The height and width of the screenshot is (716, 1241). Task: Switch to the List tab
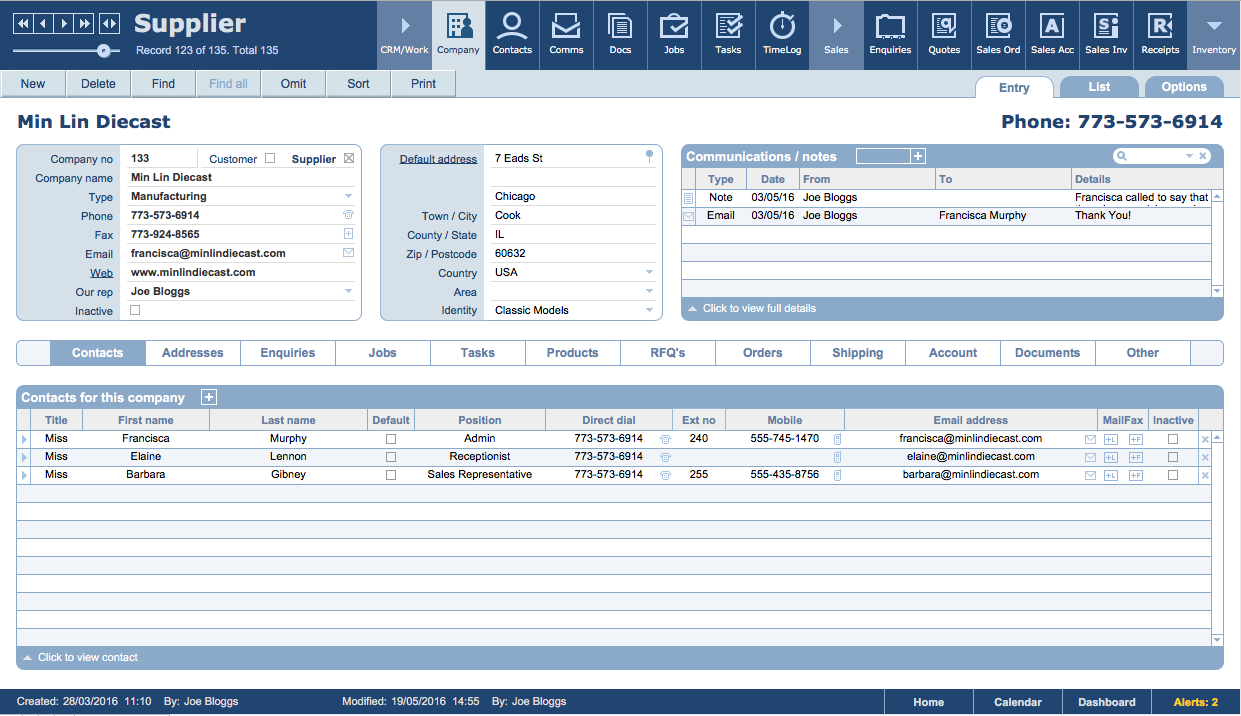click(1098, 87)
